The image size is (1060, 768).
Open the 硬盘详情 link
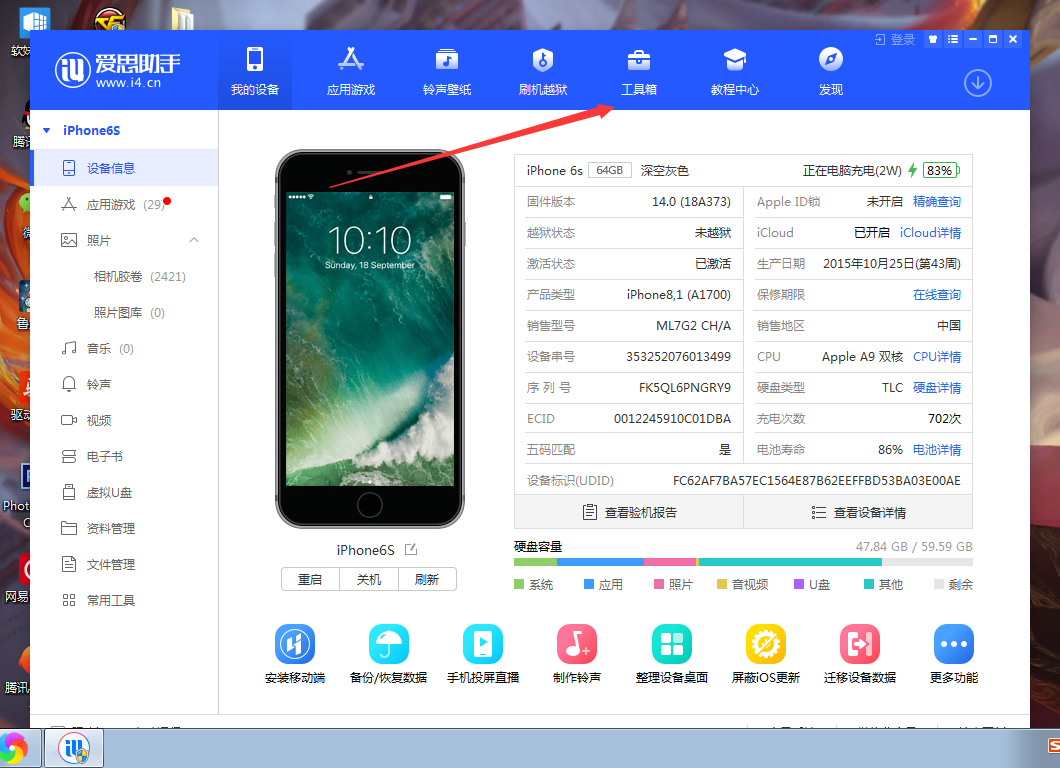(x=936, y=387)
